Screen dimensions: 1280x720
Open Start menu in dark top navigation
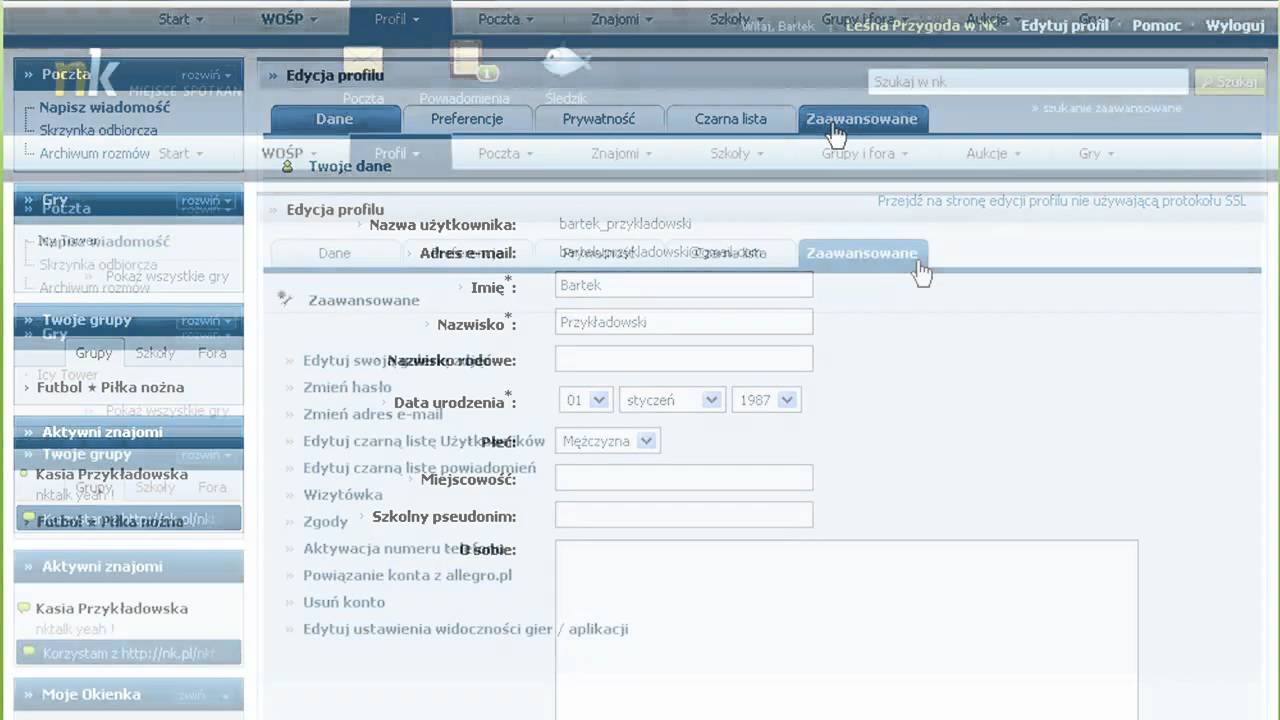180,19
